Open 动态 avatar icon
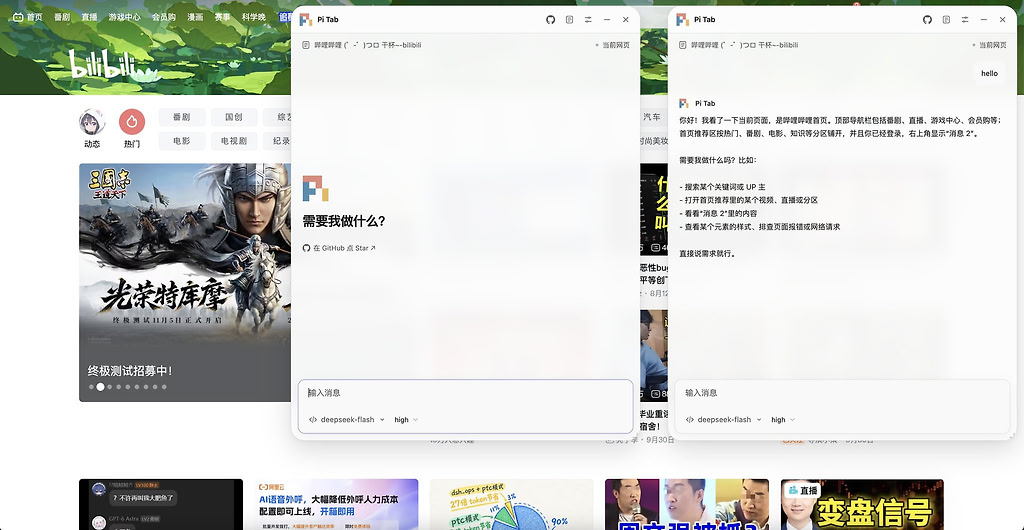 92,122
